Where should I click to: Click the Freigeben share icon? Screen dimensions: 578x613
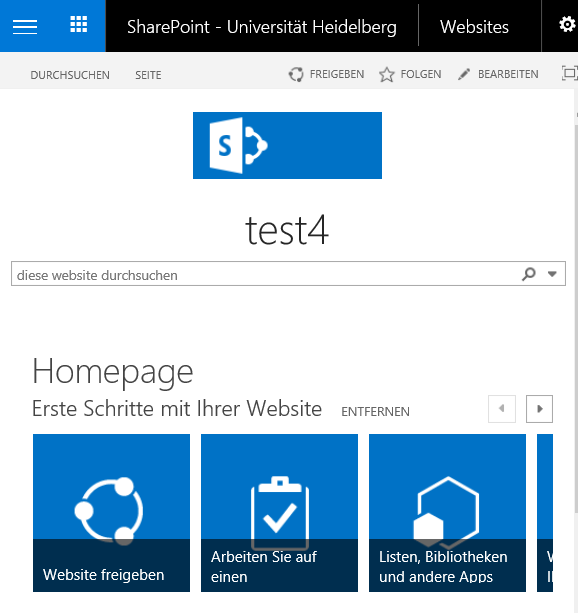[296, 74]
